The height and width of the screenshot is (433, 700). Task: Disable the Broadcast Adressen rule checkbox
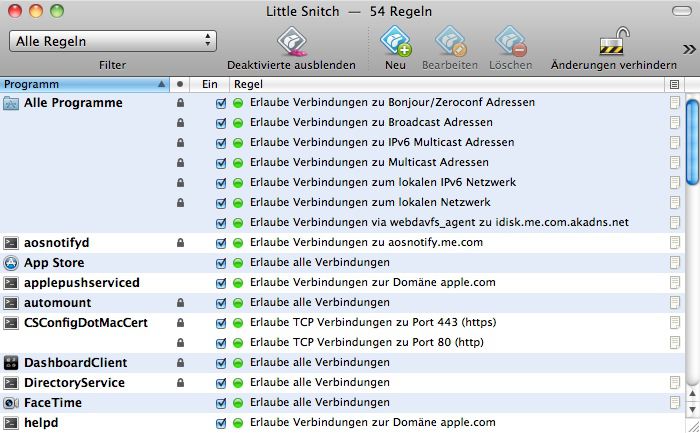[221, 123]
